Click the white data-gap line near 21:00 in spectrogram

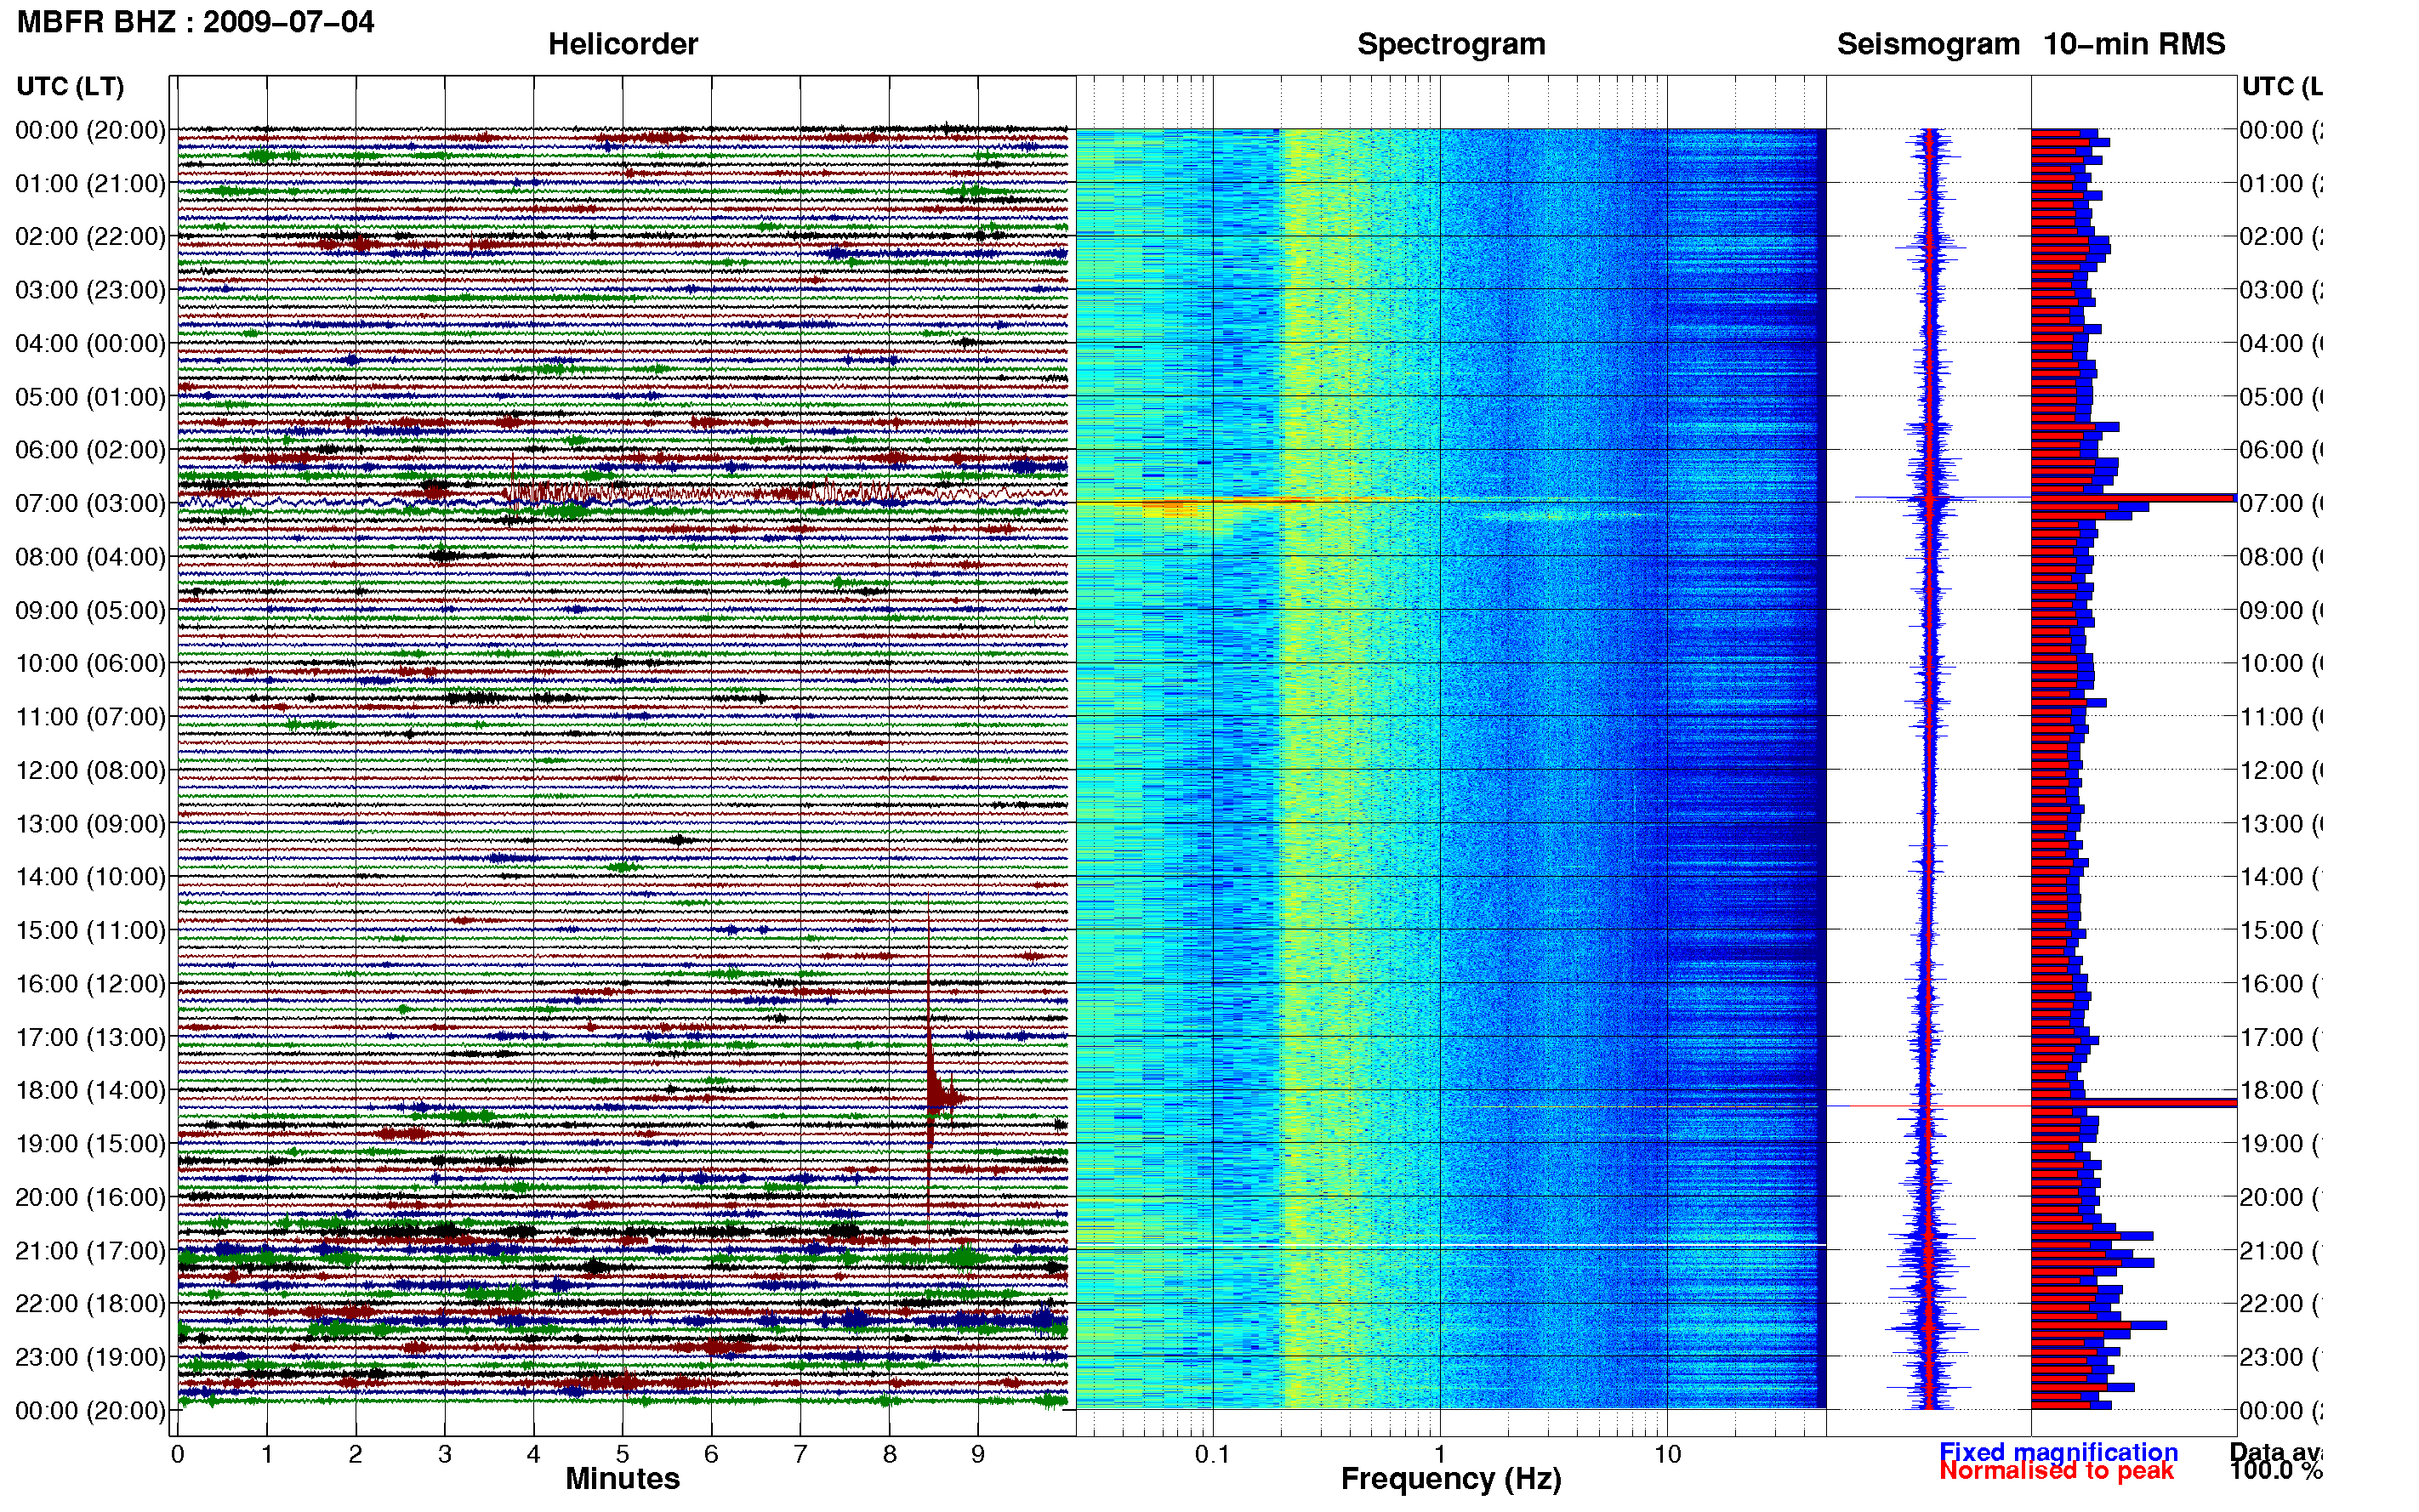1450,1245
